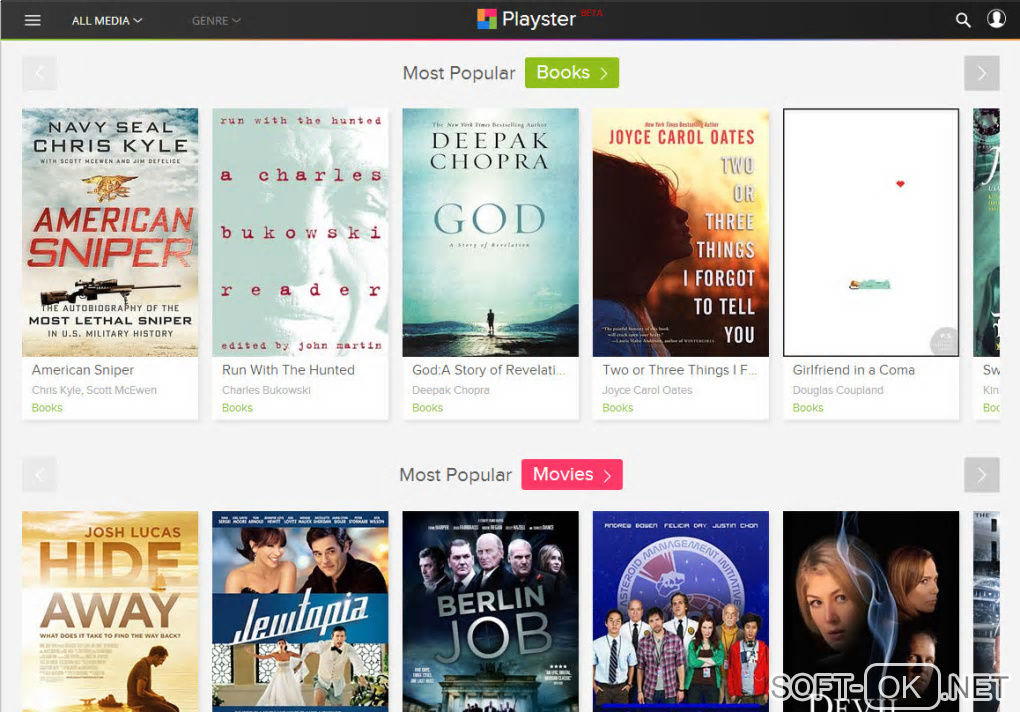Viewport: 1020px width, 712px height.
Task: Click author Joyce Carol Oates
Action: pos(647,390)
